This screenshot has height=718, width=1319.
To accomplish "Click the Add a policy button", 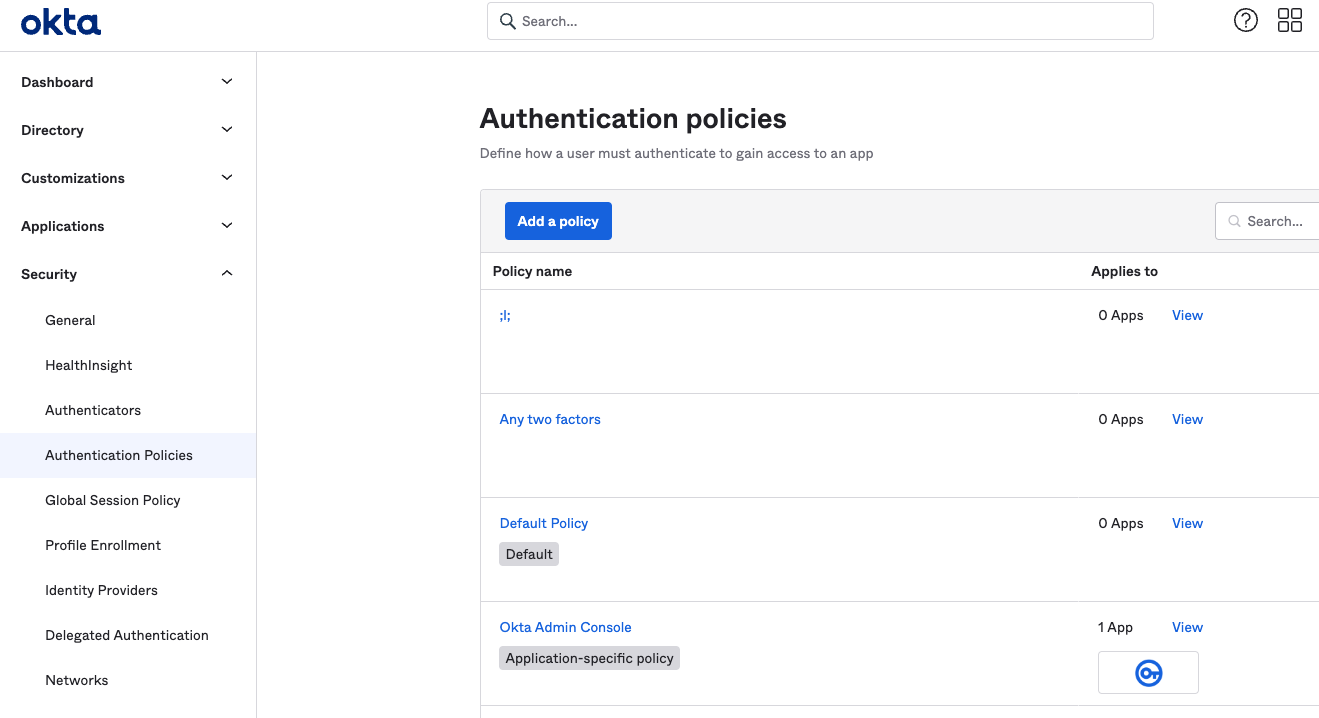I will (558, 221).
